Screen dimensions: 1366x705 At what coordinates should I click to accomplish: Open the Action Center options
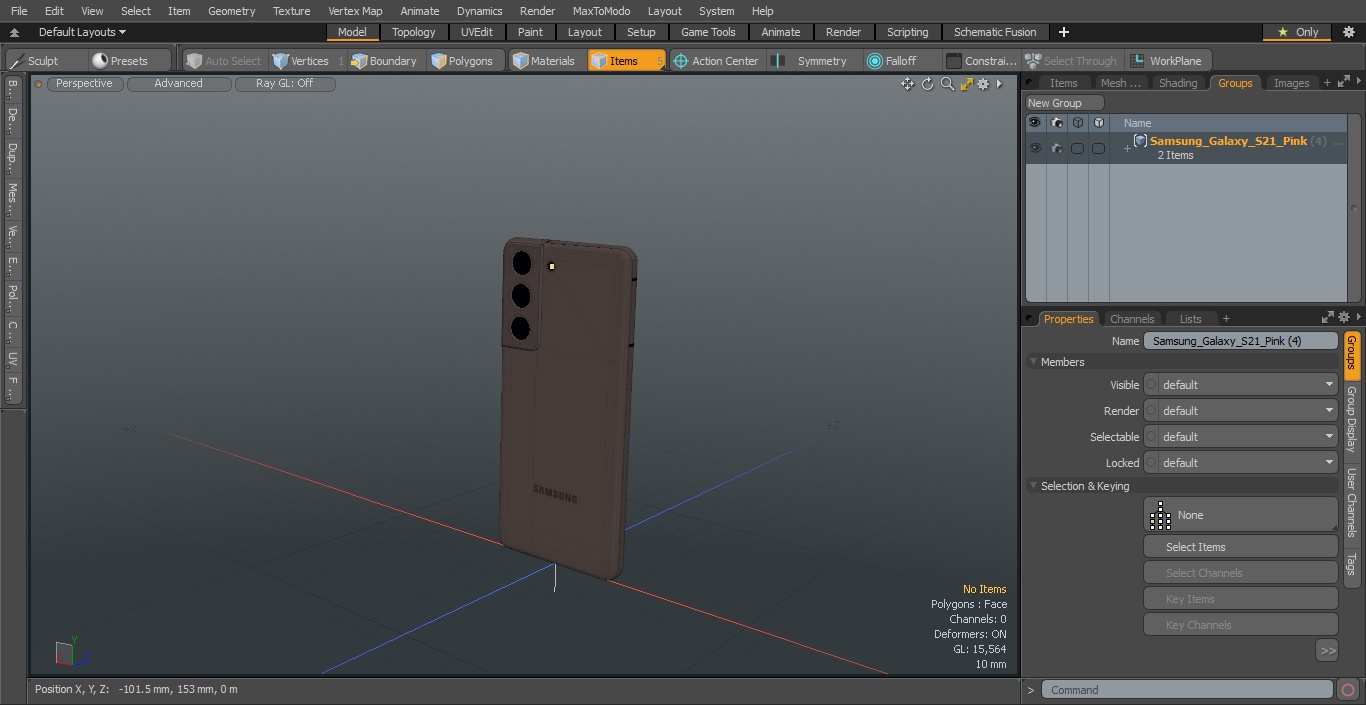716,61
